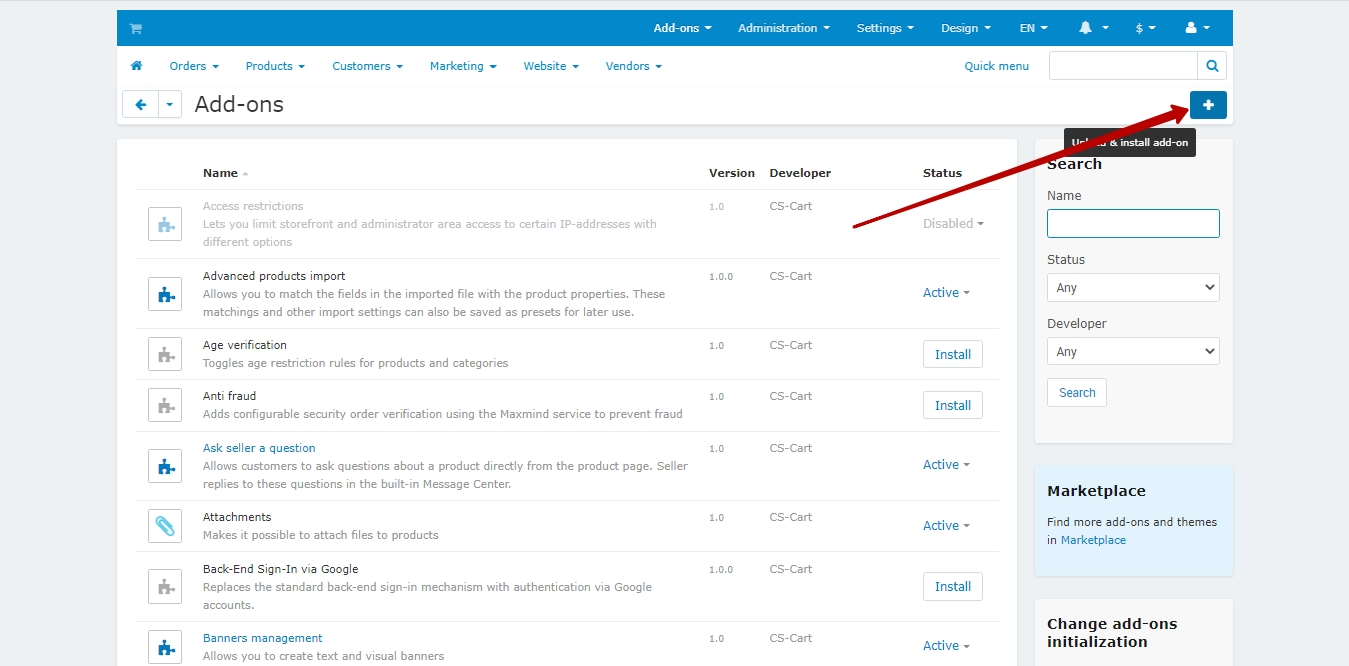Click the search magnifier button
Screen dimensions: 1349x666
pos(1212,66)
